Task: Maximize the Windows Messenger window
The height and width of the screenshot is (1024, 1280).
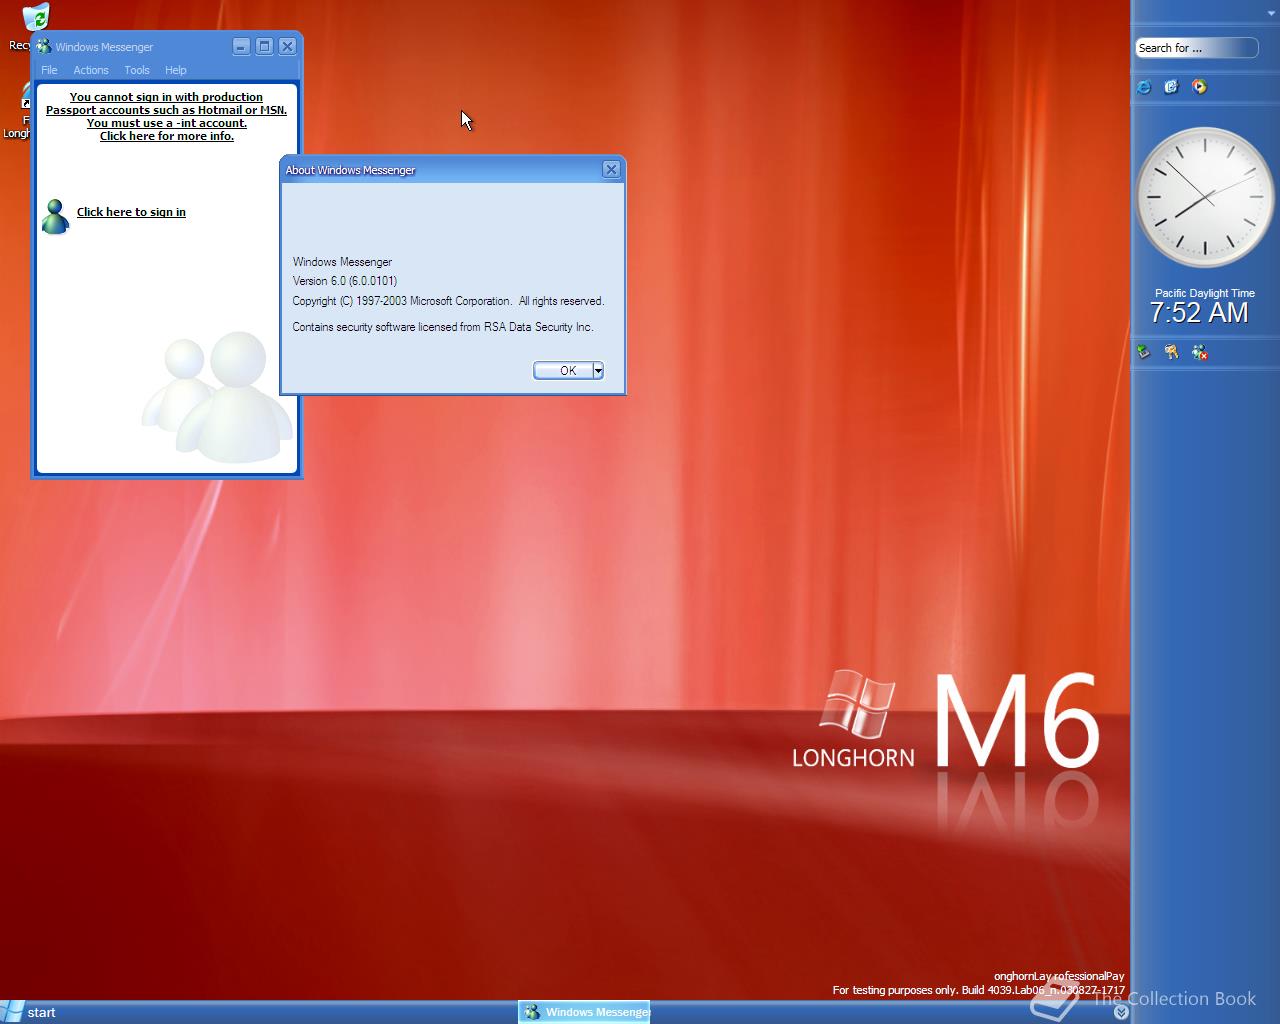Action: point(264,46)
